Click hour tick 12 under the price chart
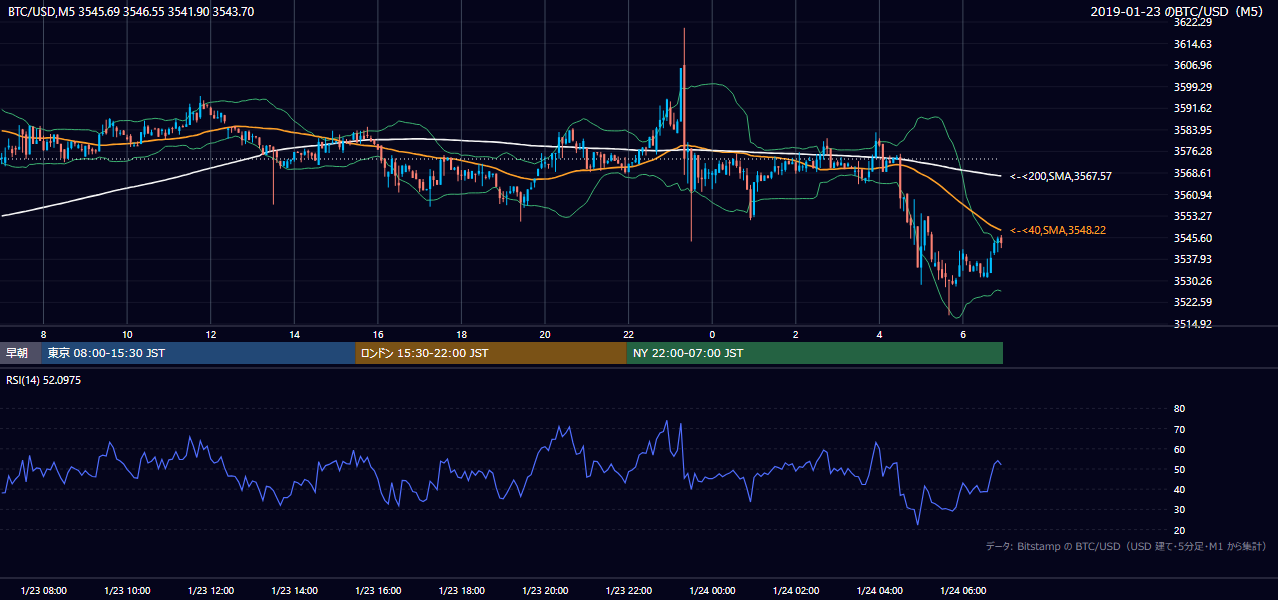 [211, 334]
